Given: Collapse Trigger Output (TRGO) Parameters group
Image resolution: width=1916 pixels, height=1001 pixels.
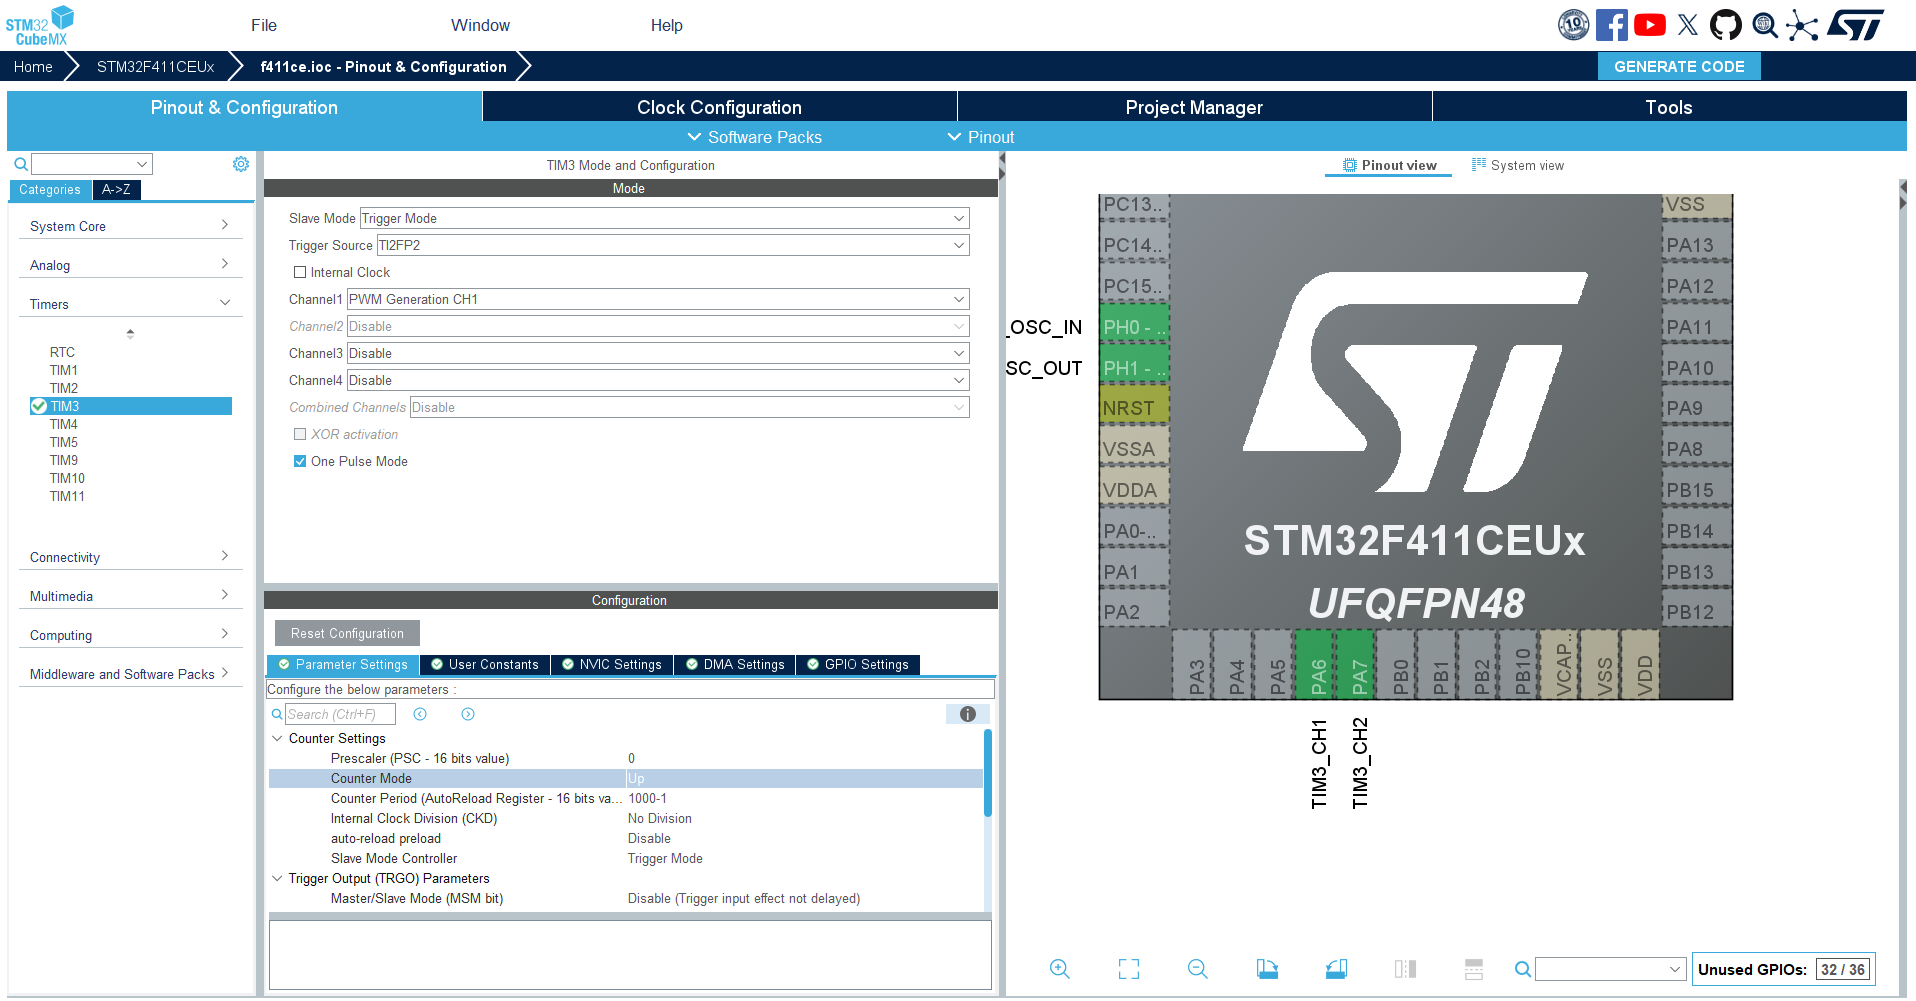Looking at the screenshot, I should point(277,878).
